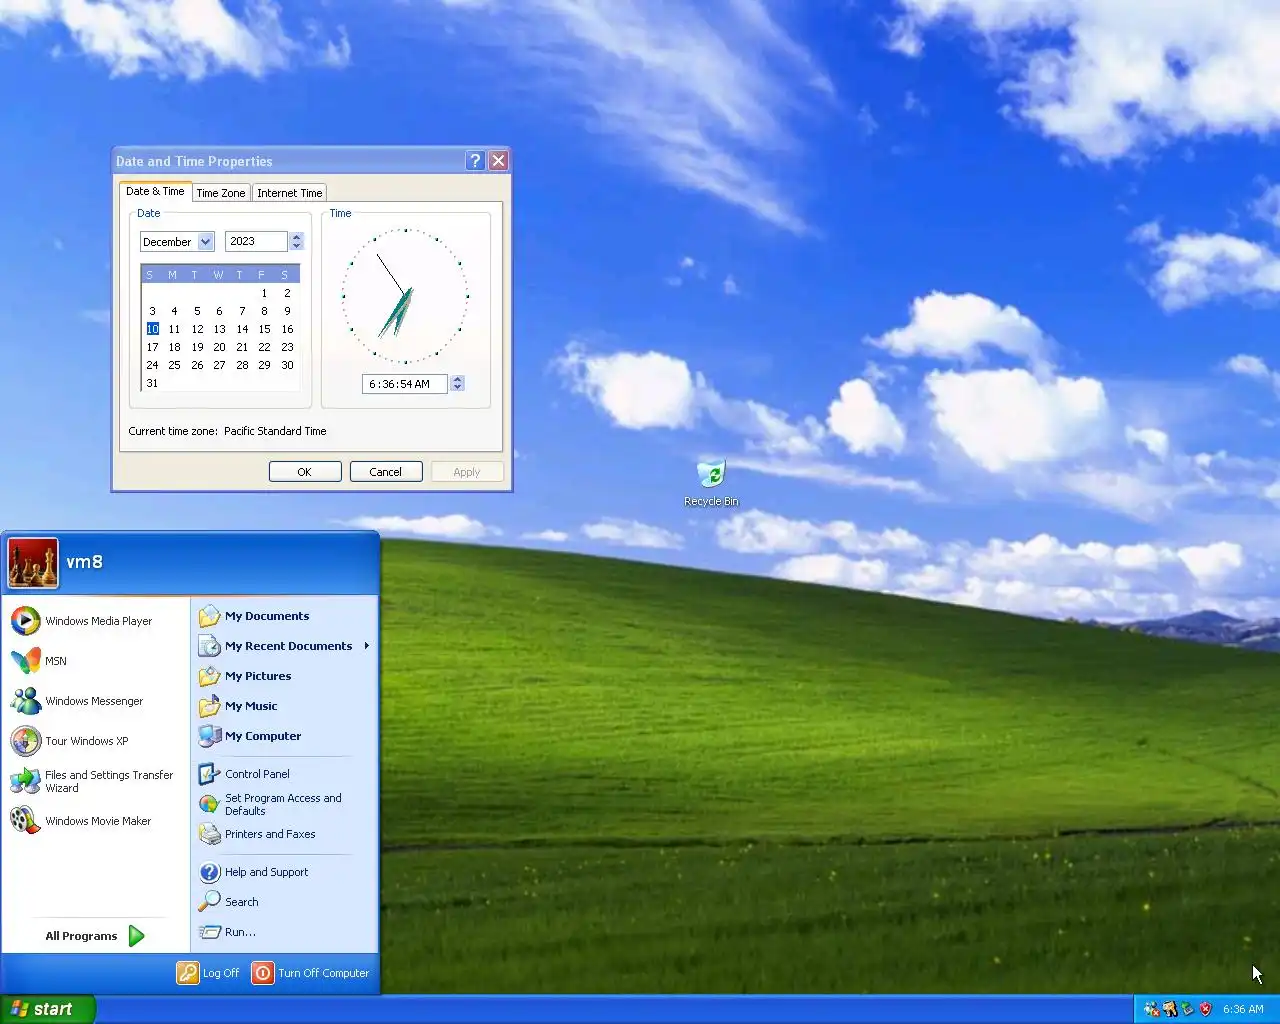Click the Start button
Viewport: 1280px width, 1024px height.
point(48,1009)
